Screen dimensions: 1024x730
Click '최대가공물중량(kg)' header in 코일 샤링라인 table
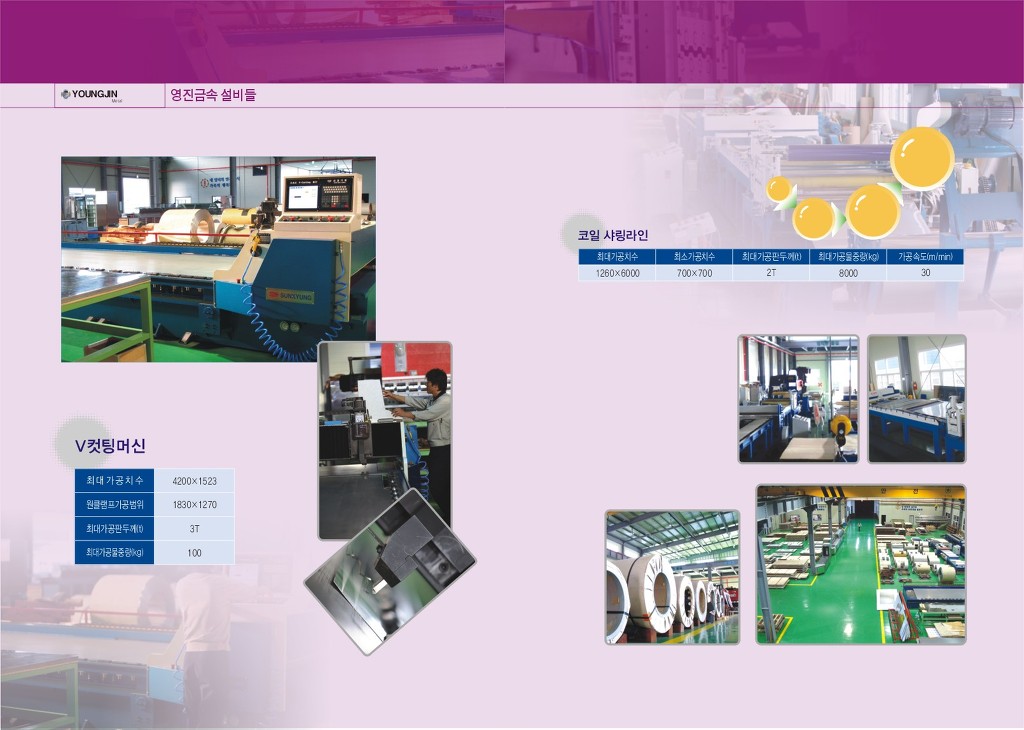click(848, 257)
